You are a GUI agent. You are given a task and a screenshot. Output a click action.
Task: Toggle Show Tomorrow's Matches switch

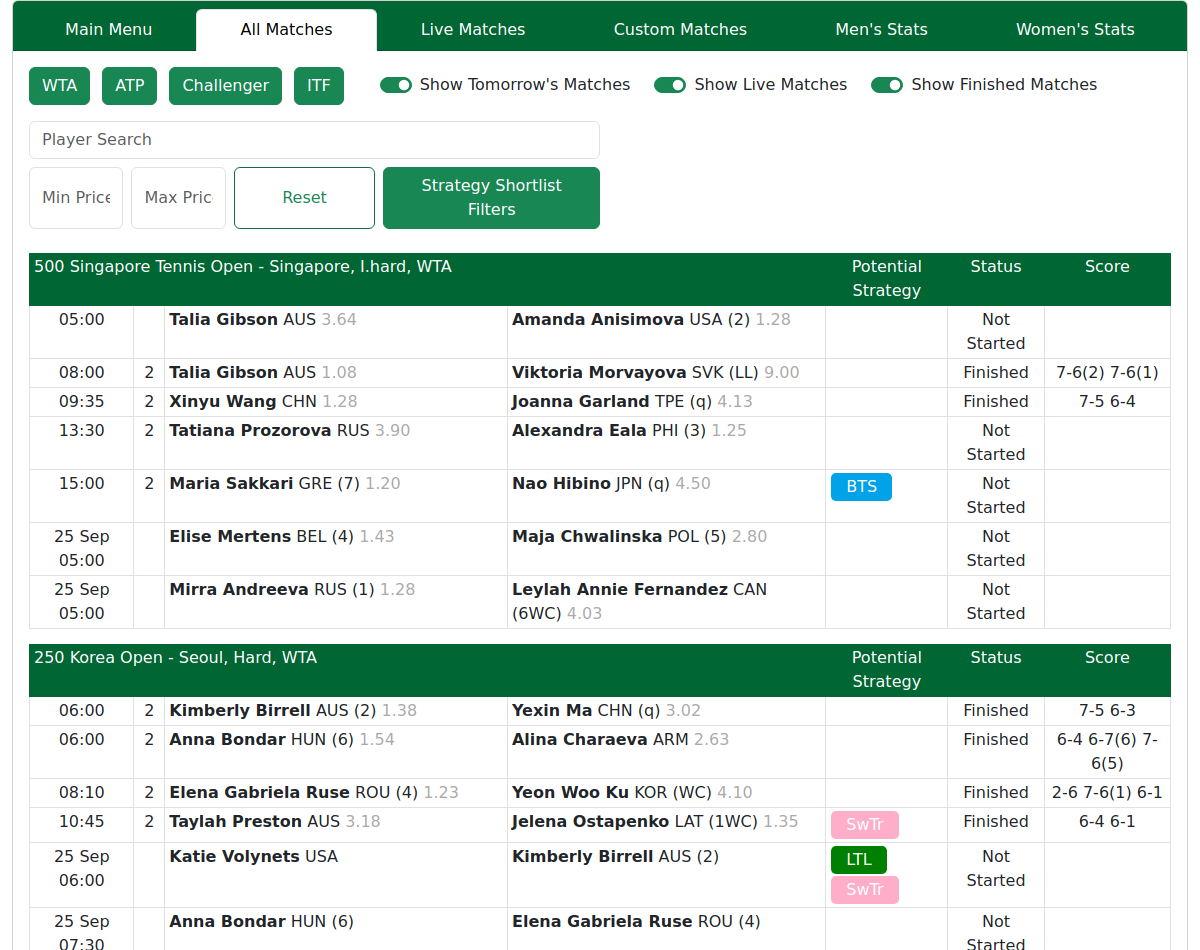click(x=396, y=85)
